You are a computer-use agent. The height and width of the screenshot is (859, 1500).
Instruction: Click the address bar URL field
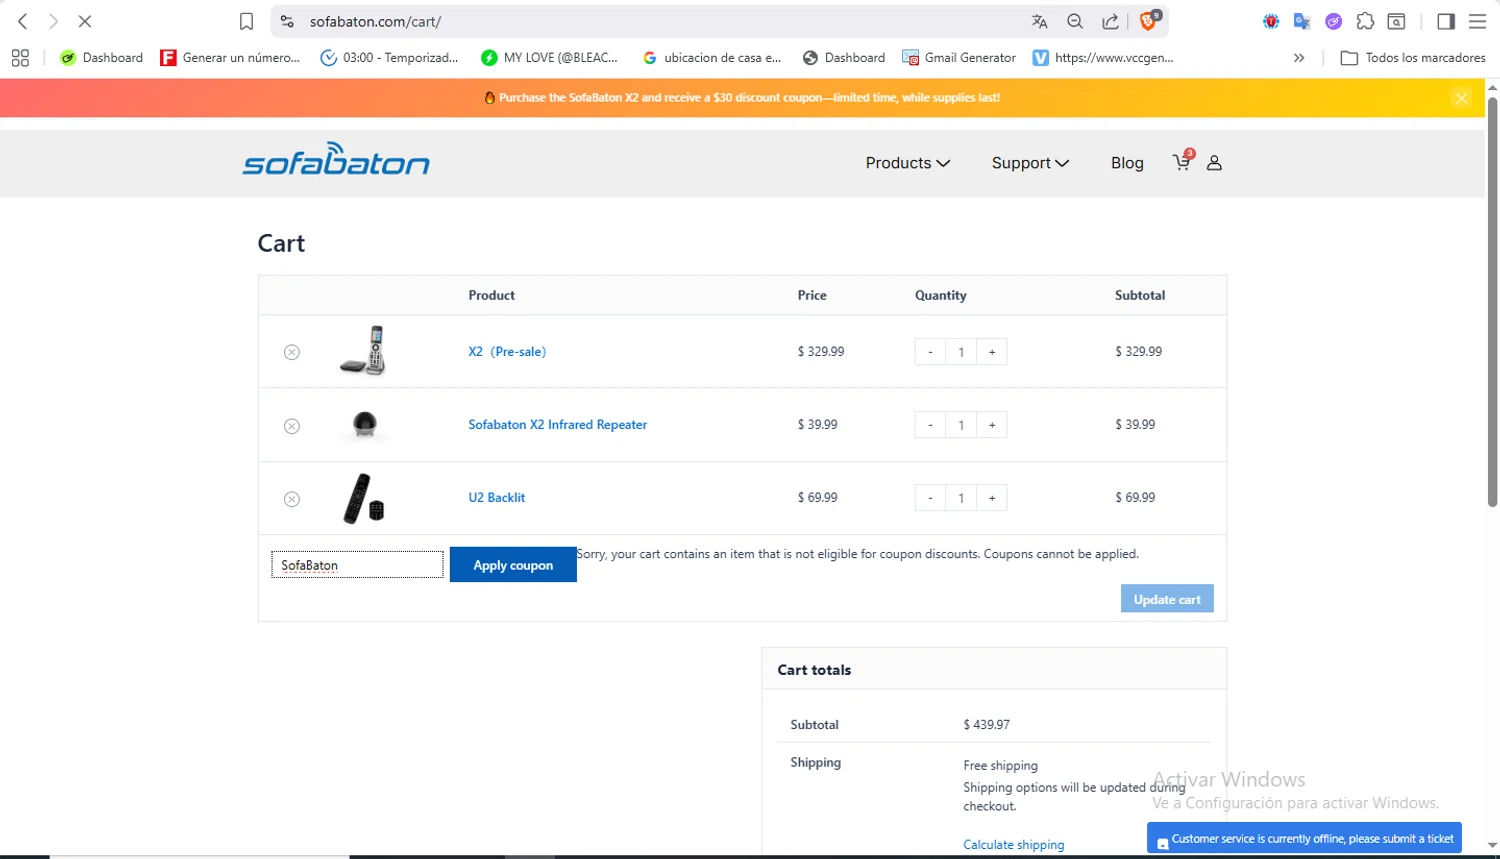660,22
